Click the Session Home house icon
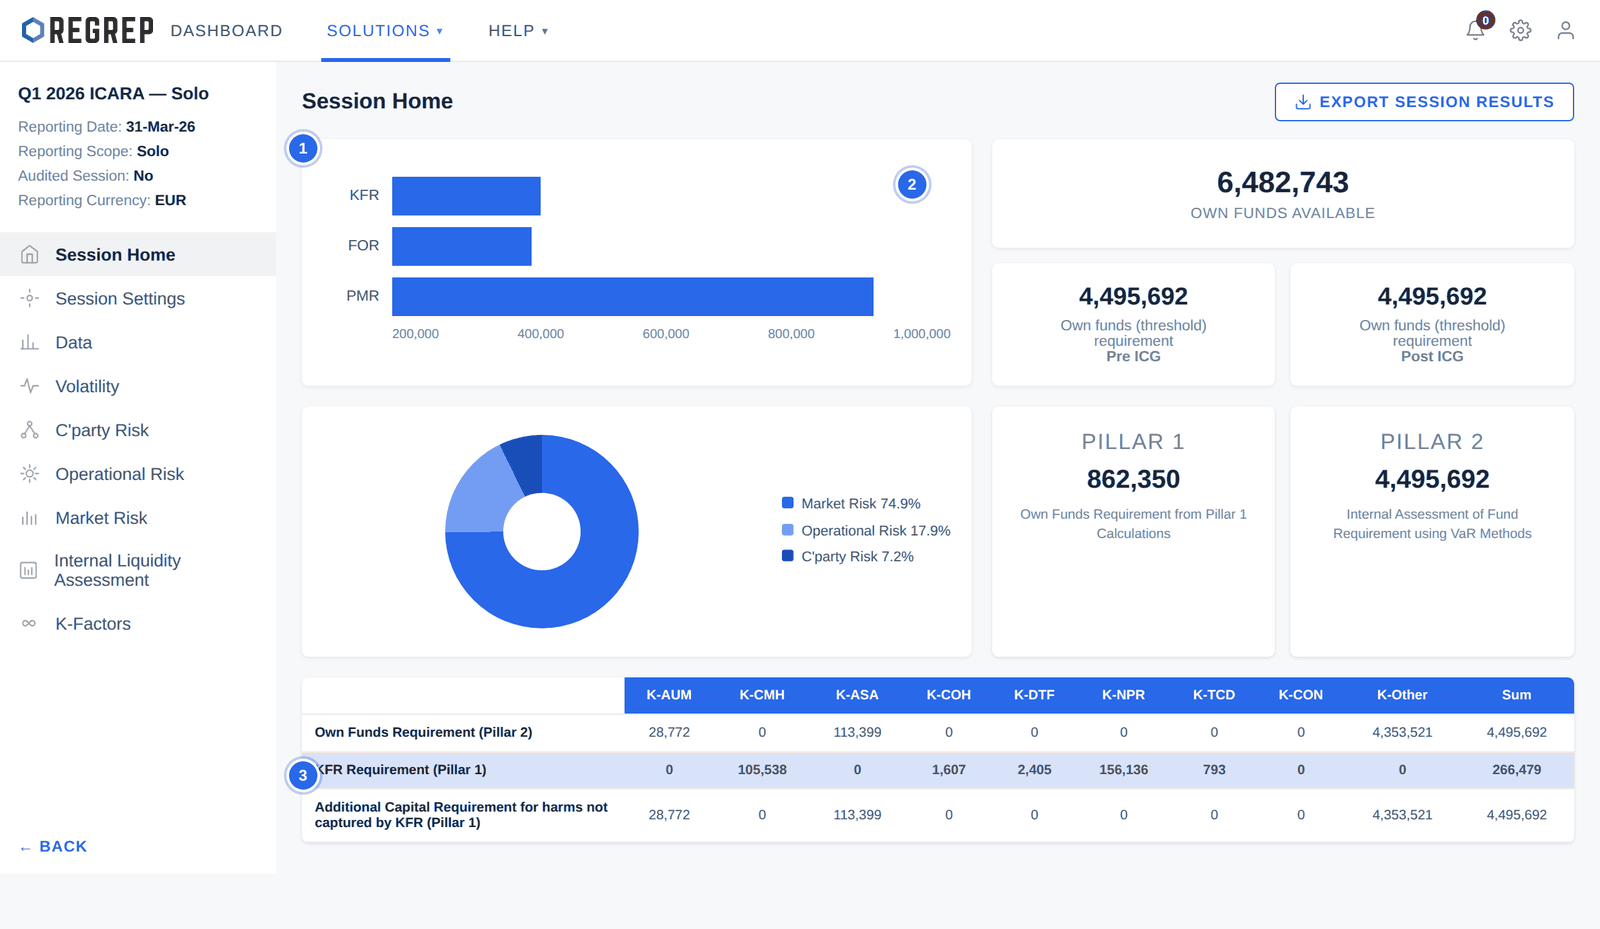Image resolution: width=1600 pixels, height=929 pixels. pyautogui.click(x=30, y=255)
